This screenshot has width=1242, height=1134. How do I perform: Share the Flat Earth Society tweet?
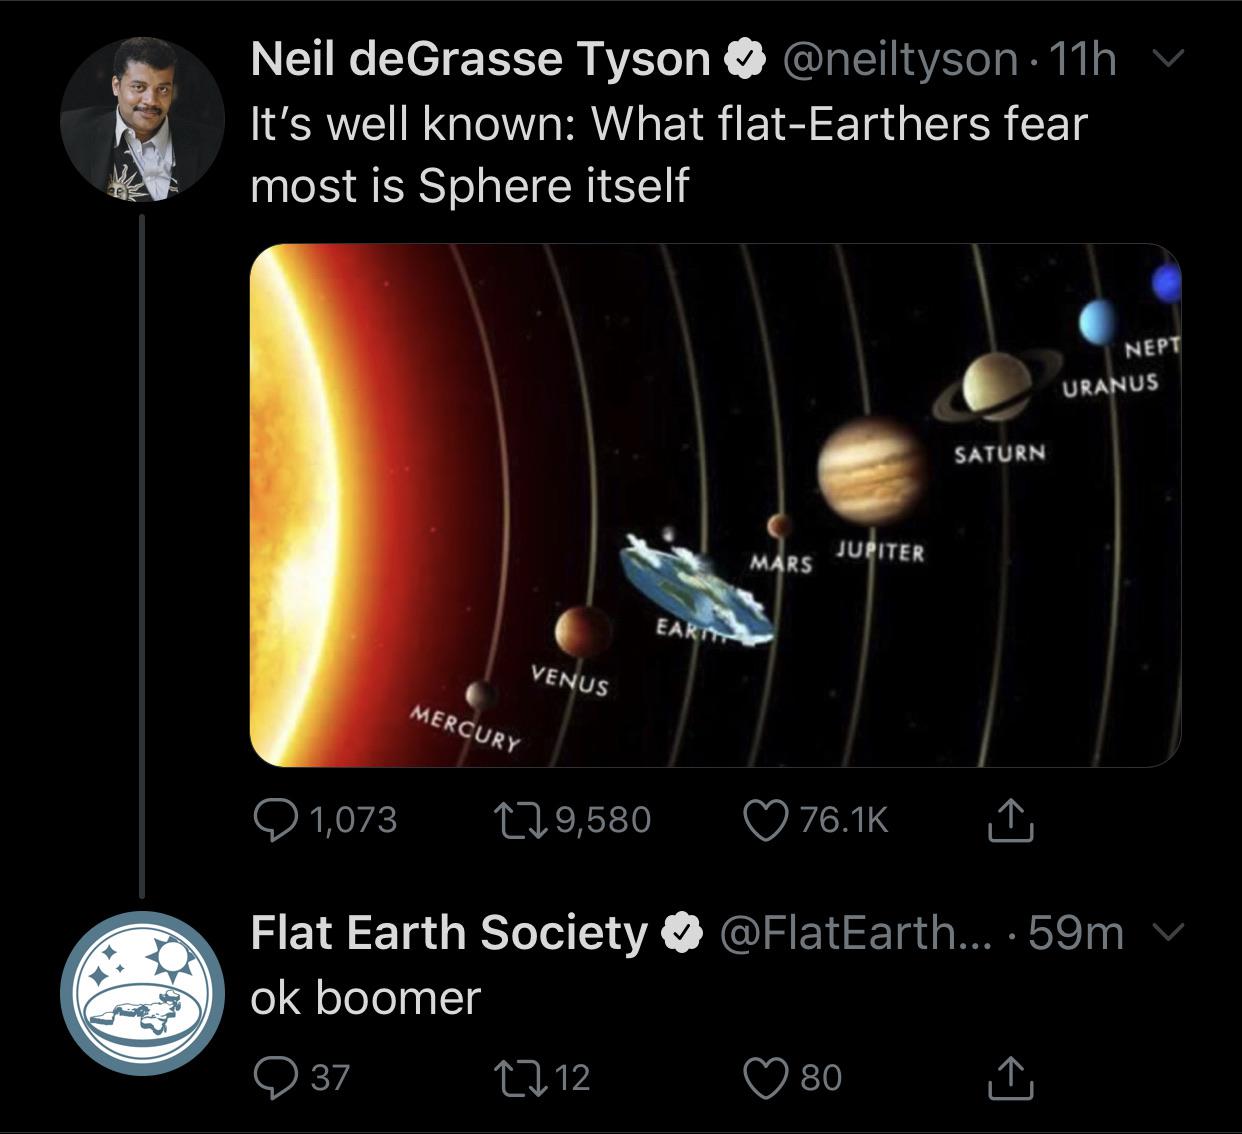pyautogui.click(x=1009, y=1077)
